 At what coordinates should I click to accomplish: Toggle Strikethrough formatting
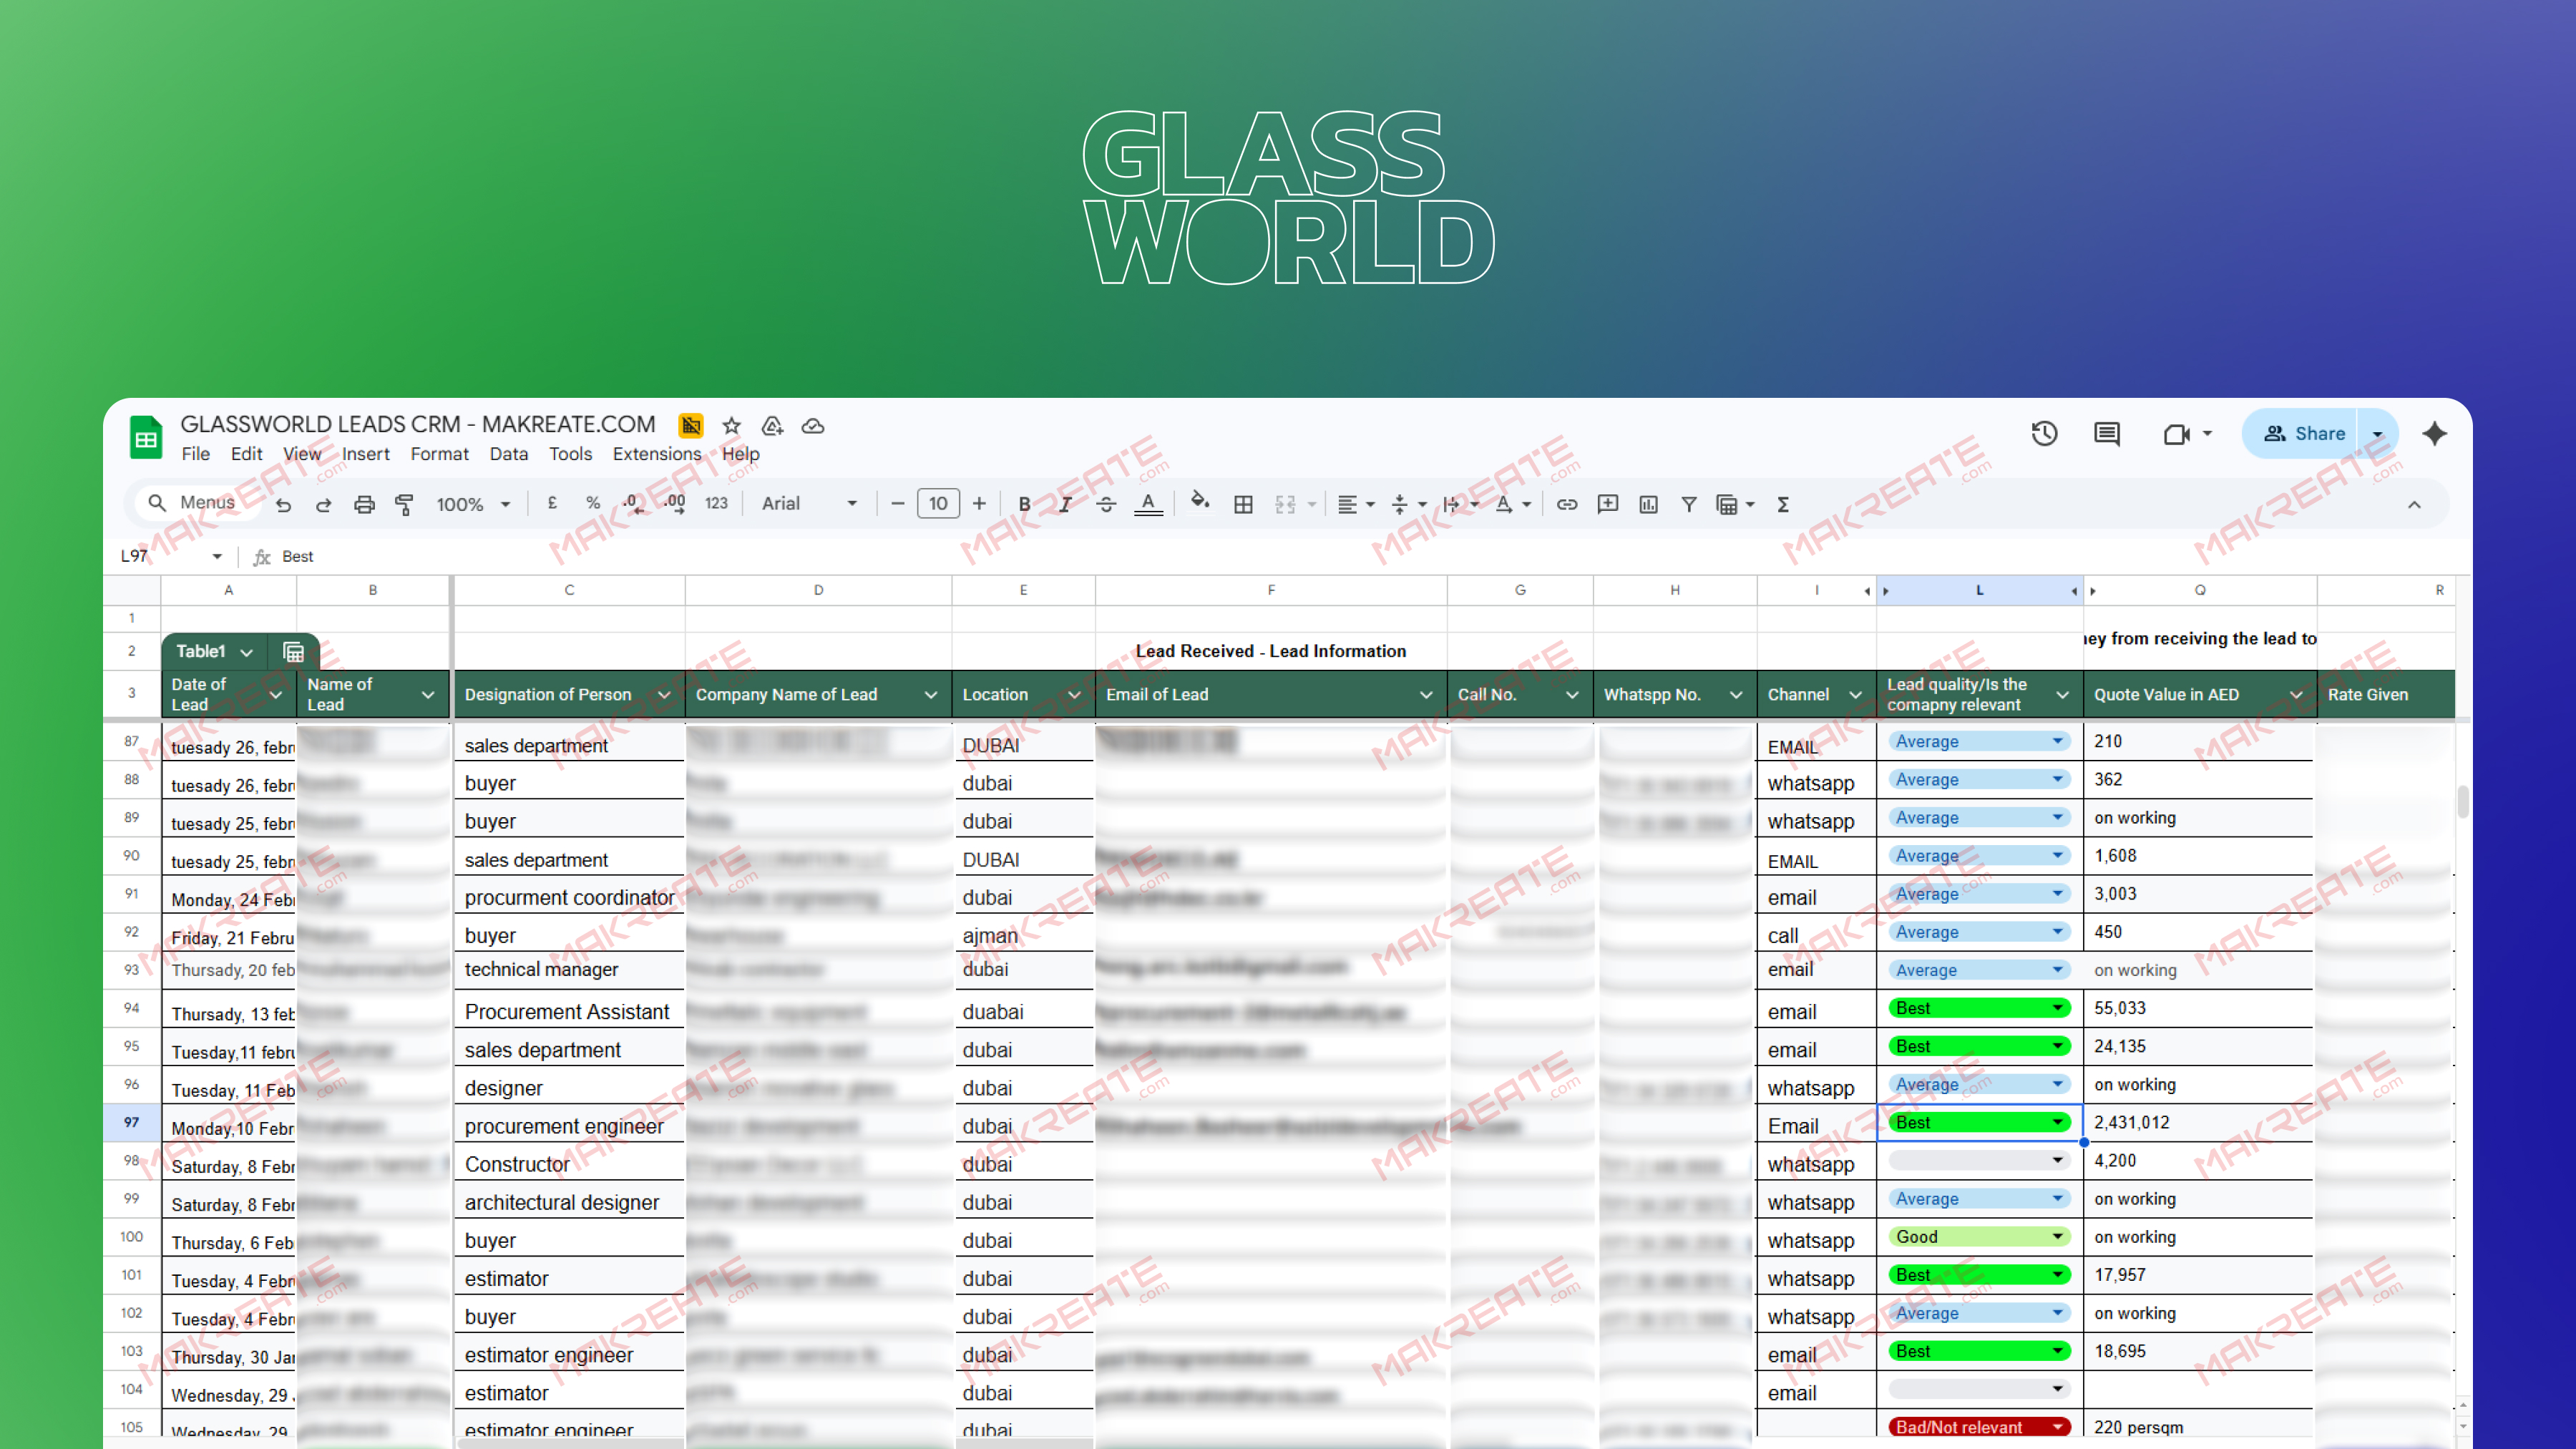coord(1106,504)
